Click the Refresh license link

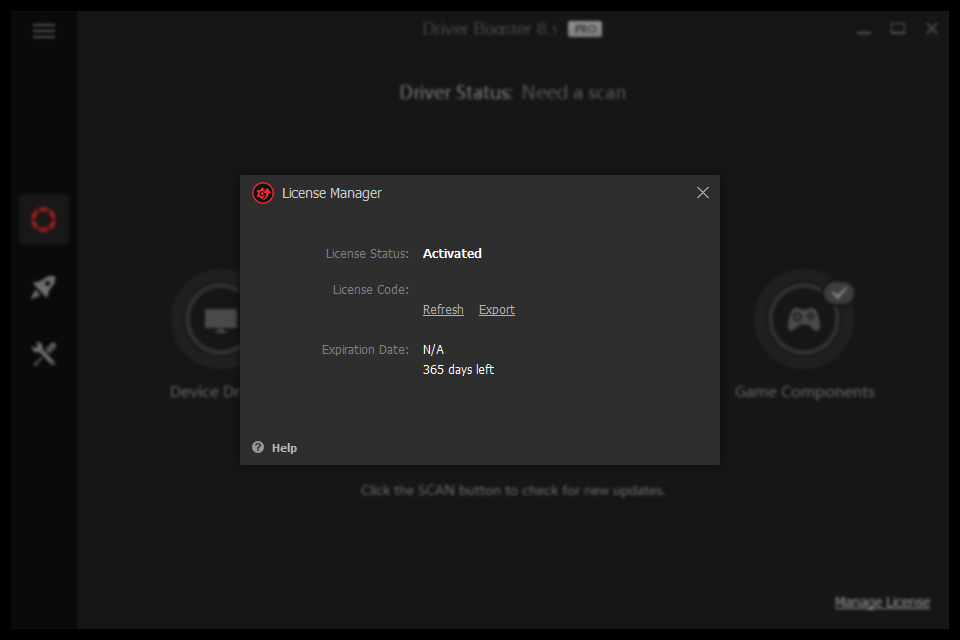[x=443, y=310]
